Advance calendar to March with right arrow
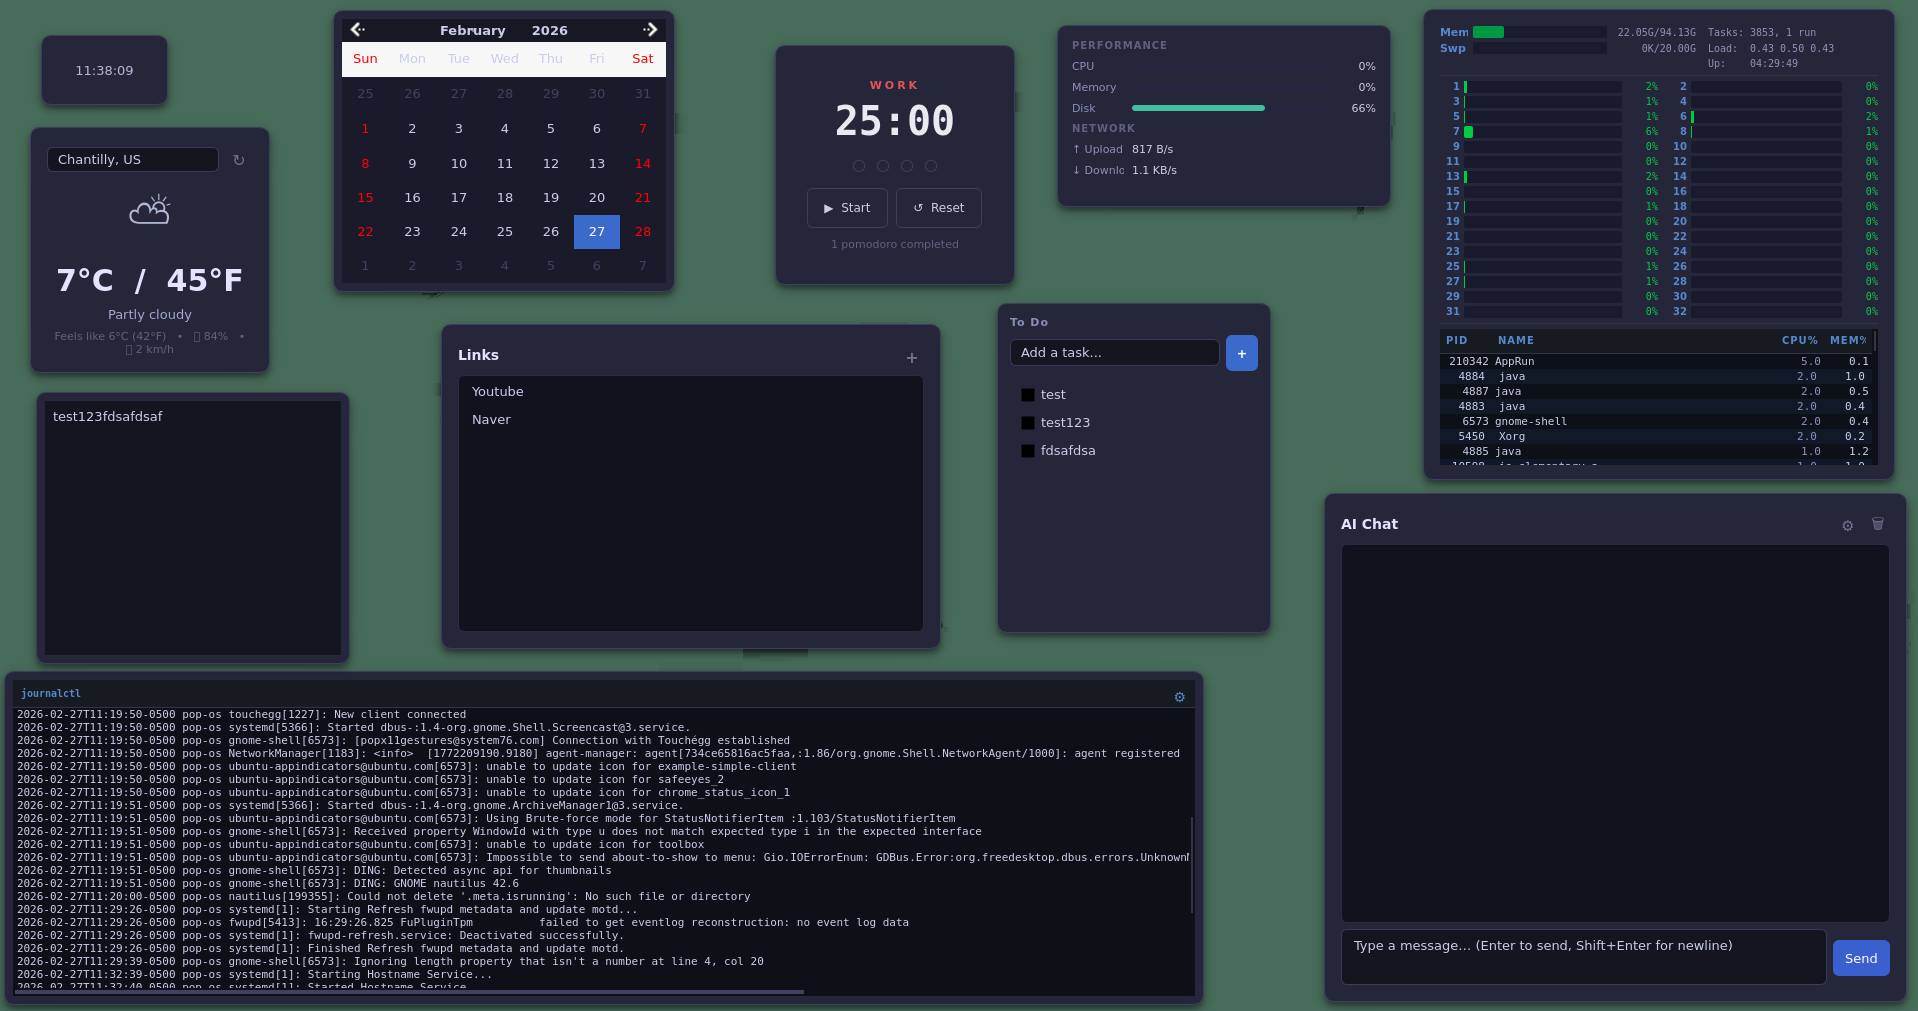This screenshot has width=1918, height=1011. [x=650, y=29]
